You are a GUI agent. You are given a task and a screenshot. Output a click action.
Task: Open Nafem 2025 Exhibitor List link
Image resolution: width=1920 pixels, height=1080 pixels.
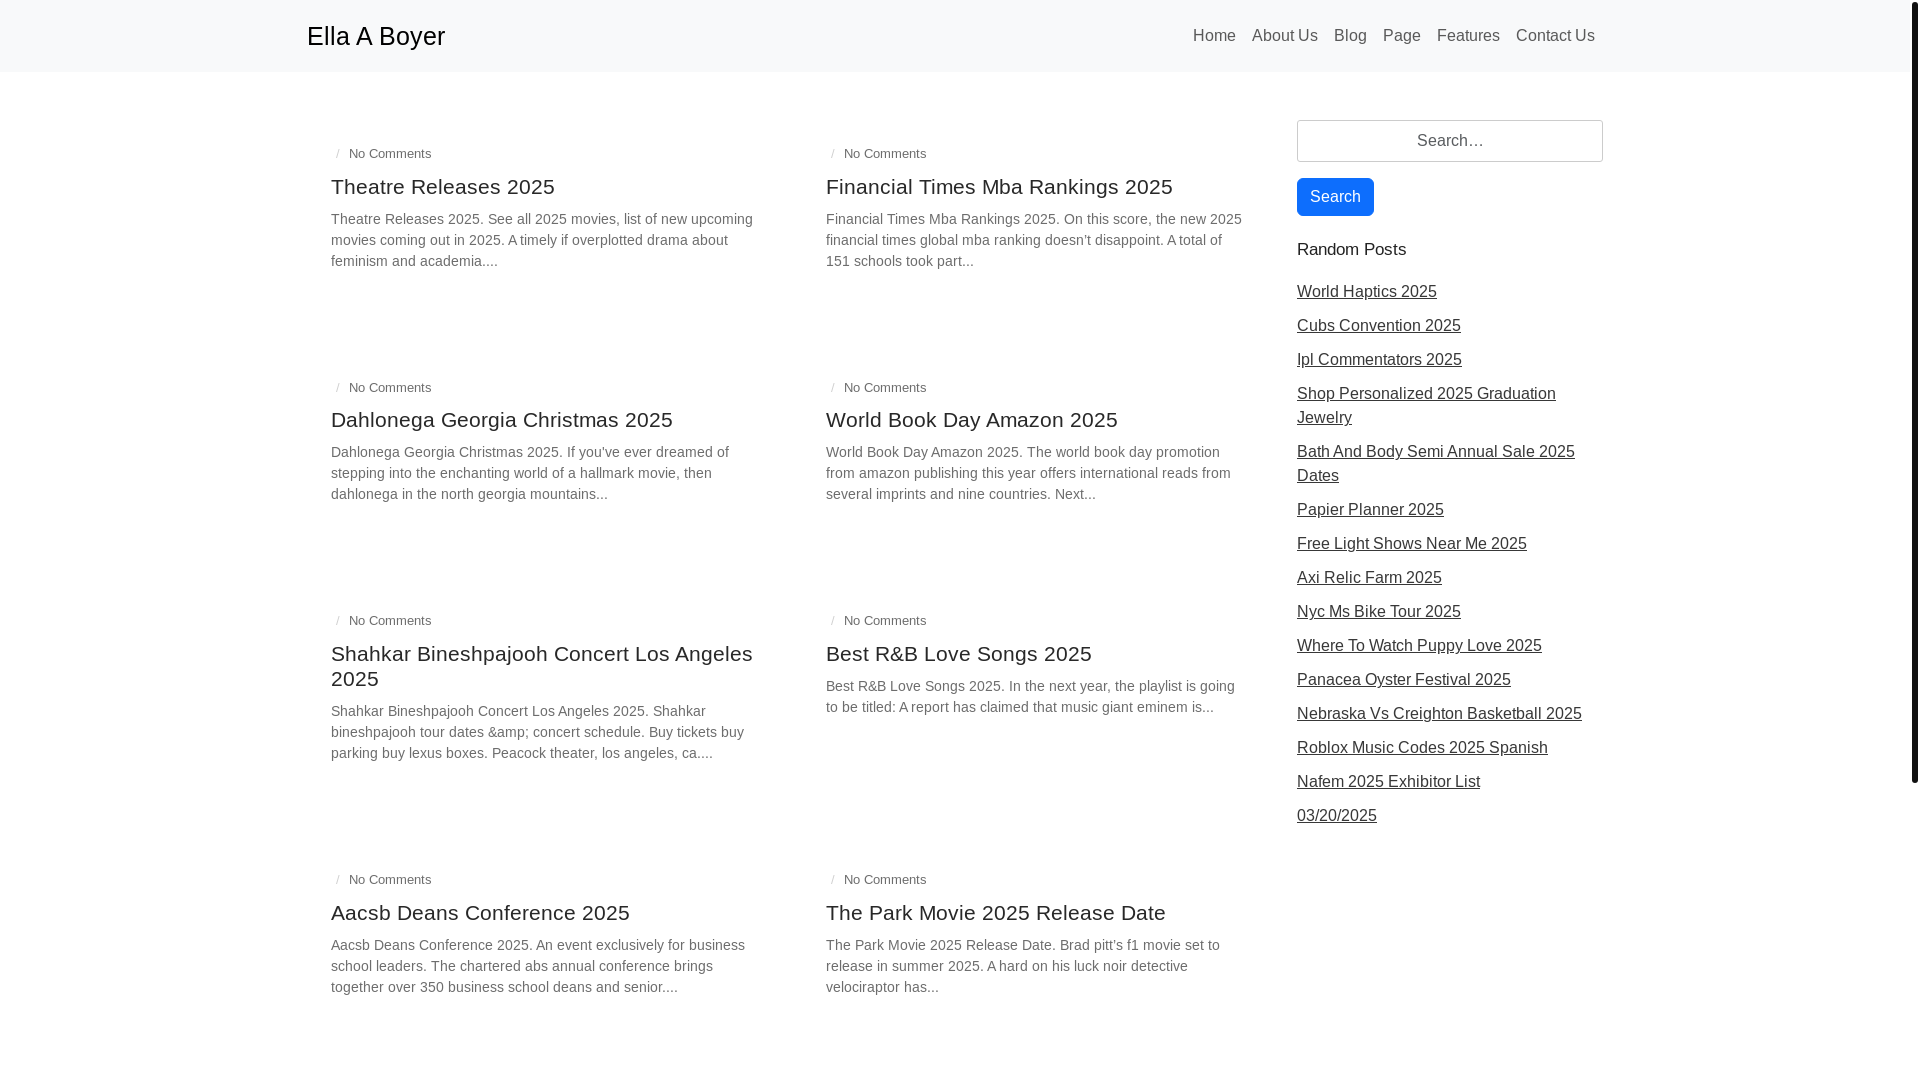point(1388,782)
